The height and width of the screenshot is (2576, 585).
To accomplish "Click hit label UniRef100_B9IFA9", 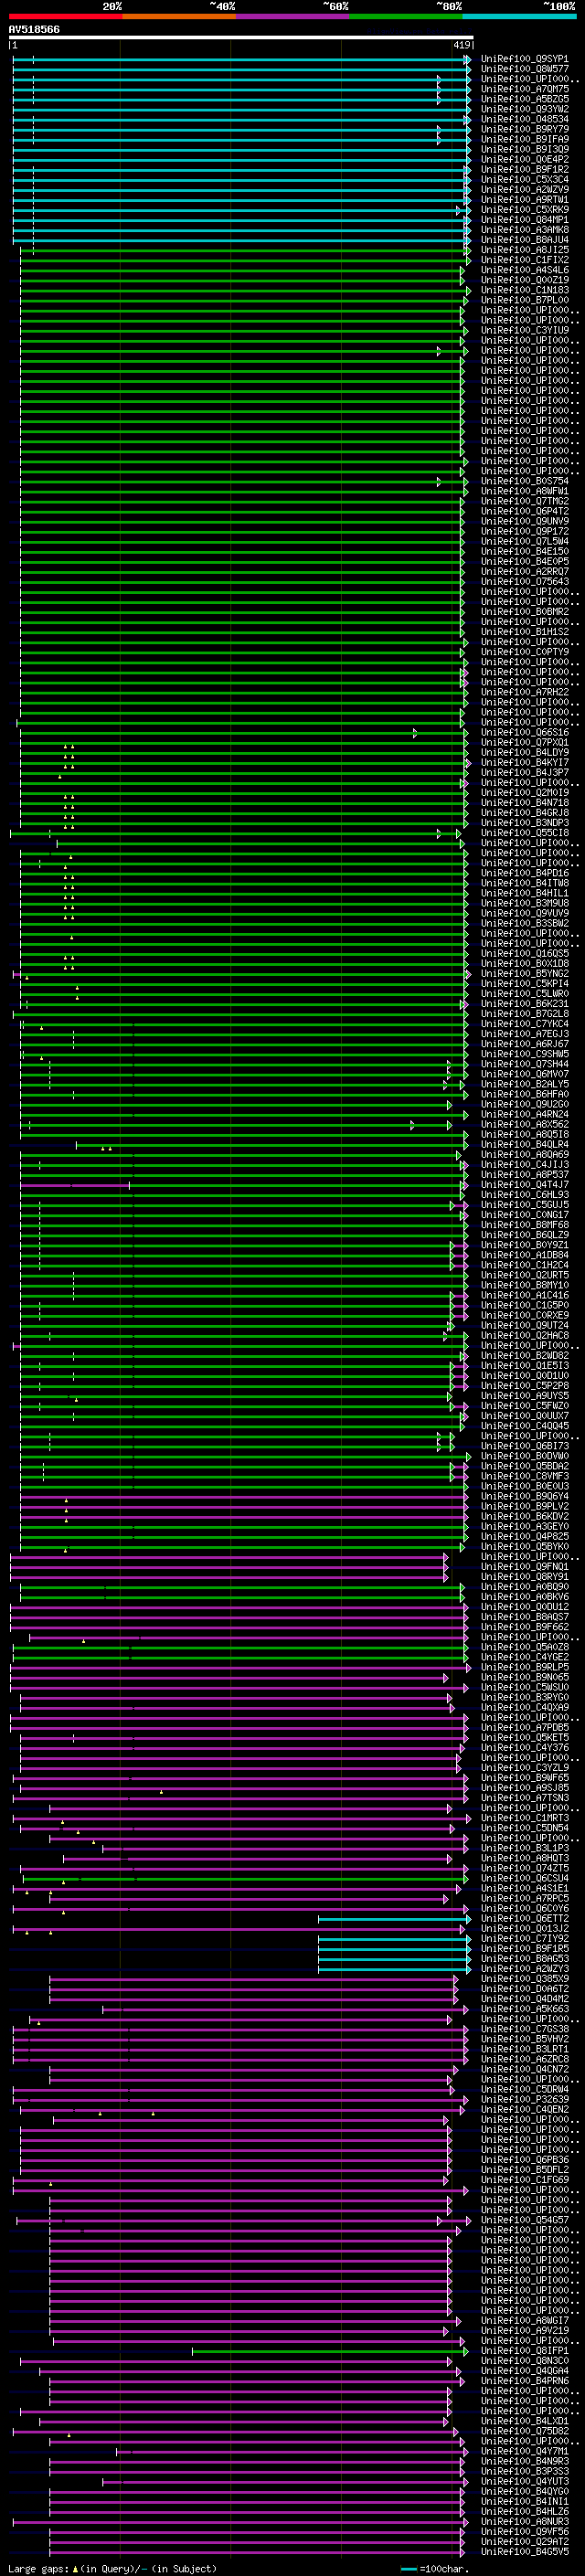I will pyautogui.click(x=524, y=139).
